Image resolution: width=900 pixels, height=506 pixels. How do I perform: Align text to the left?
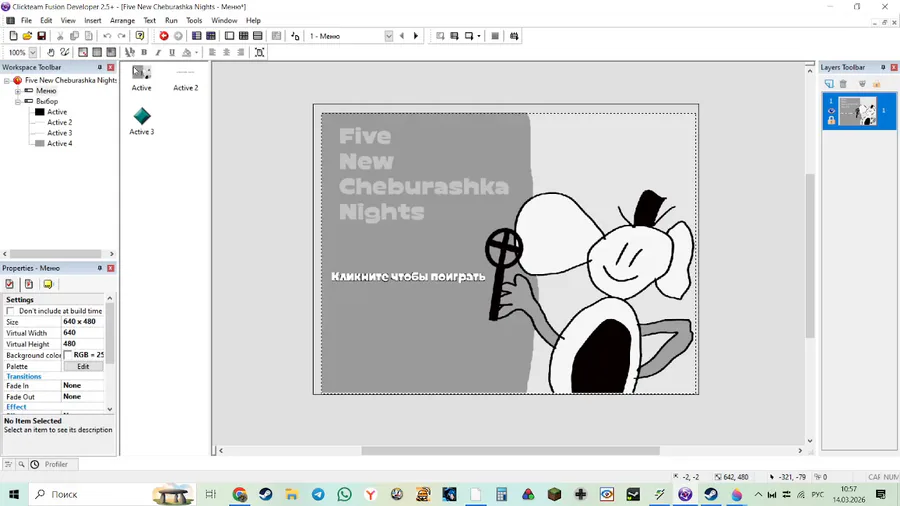tap(212, 52)
